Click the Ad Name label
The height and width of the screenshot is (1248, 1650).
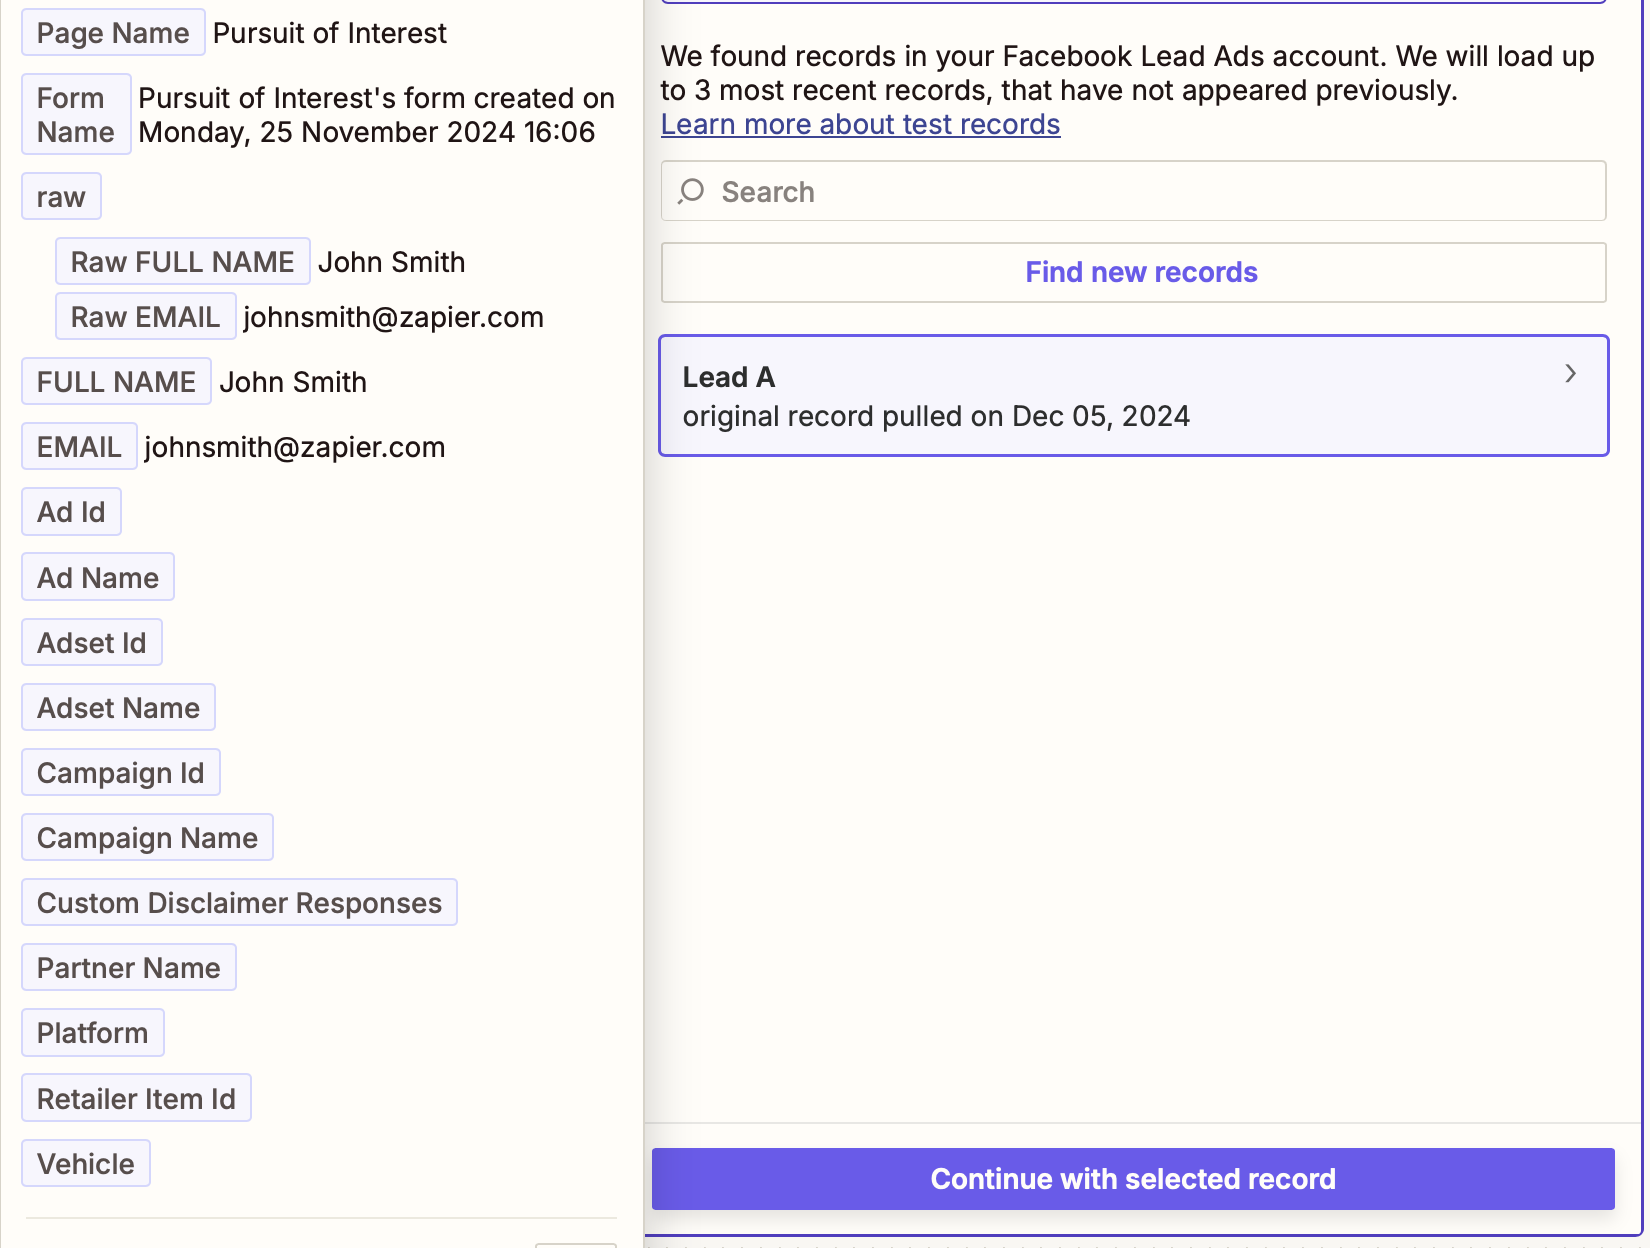coord(98,578)
